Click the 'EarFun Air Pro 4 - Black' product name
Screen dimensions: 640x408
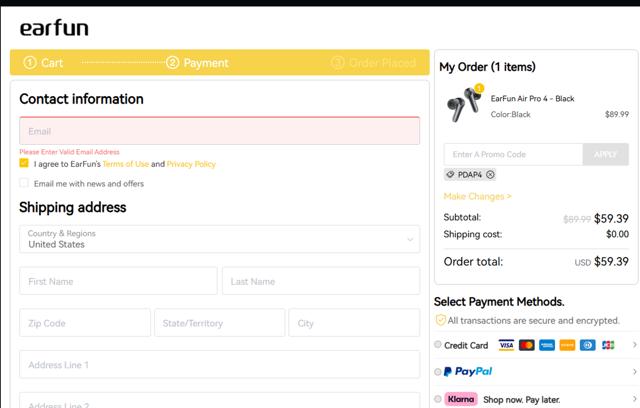(x=532, y=99)
